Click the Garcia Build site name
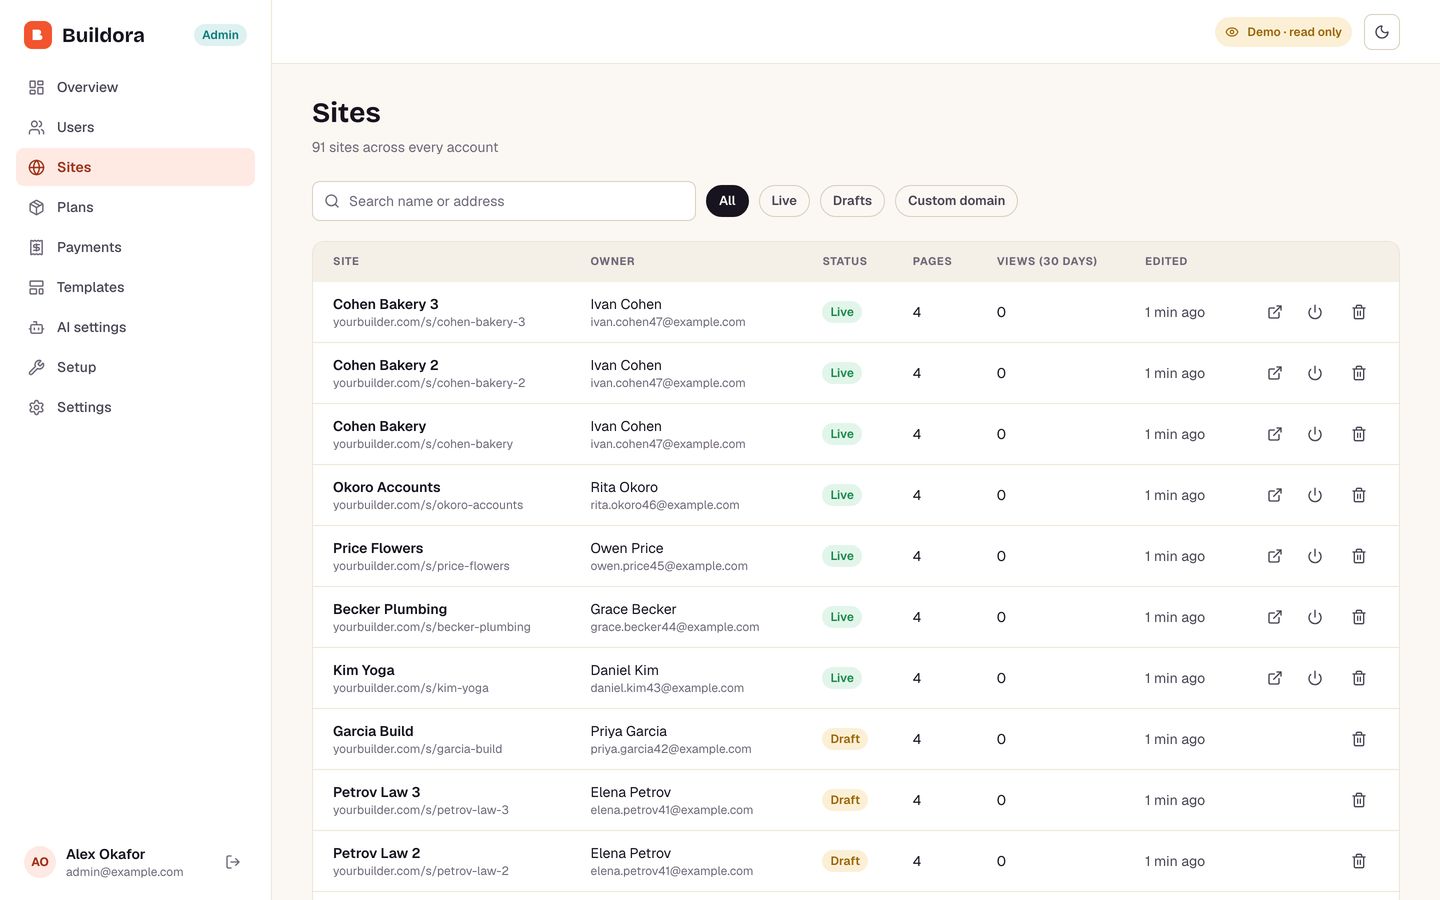Viewport: 1440px width, 900px height. coord(373,731)
